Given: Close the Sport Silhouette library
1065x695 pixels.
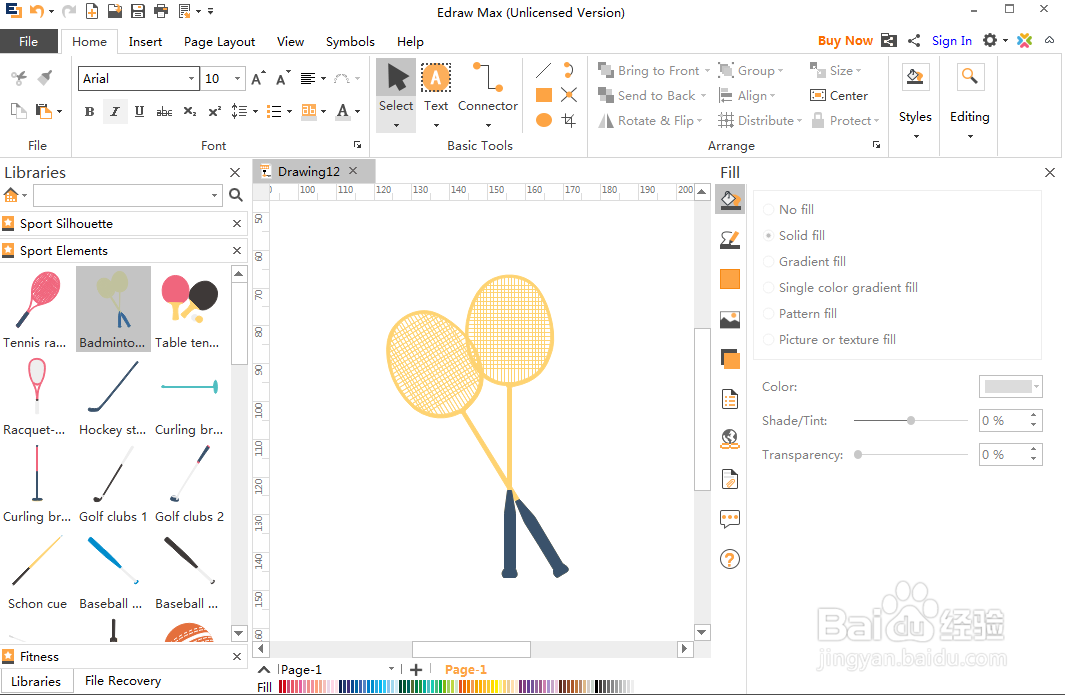Looking at the screenshot, I should click(237, 224).
